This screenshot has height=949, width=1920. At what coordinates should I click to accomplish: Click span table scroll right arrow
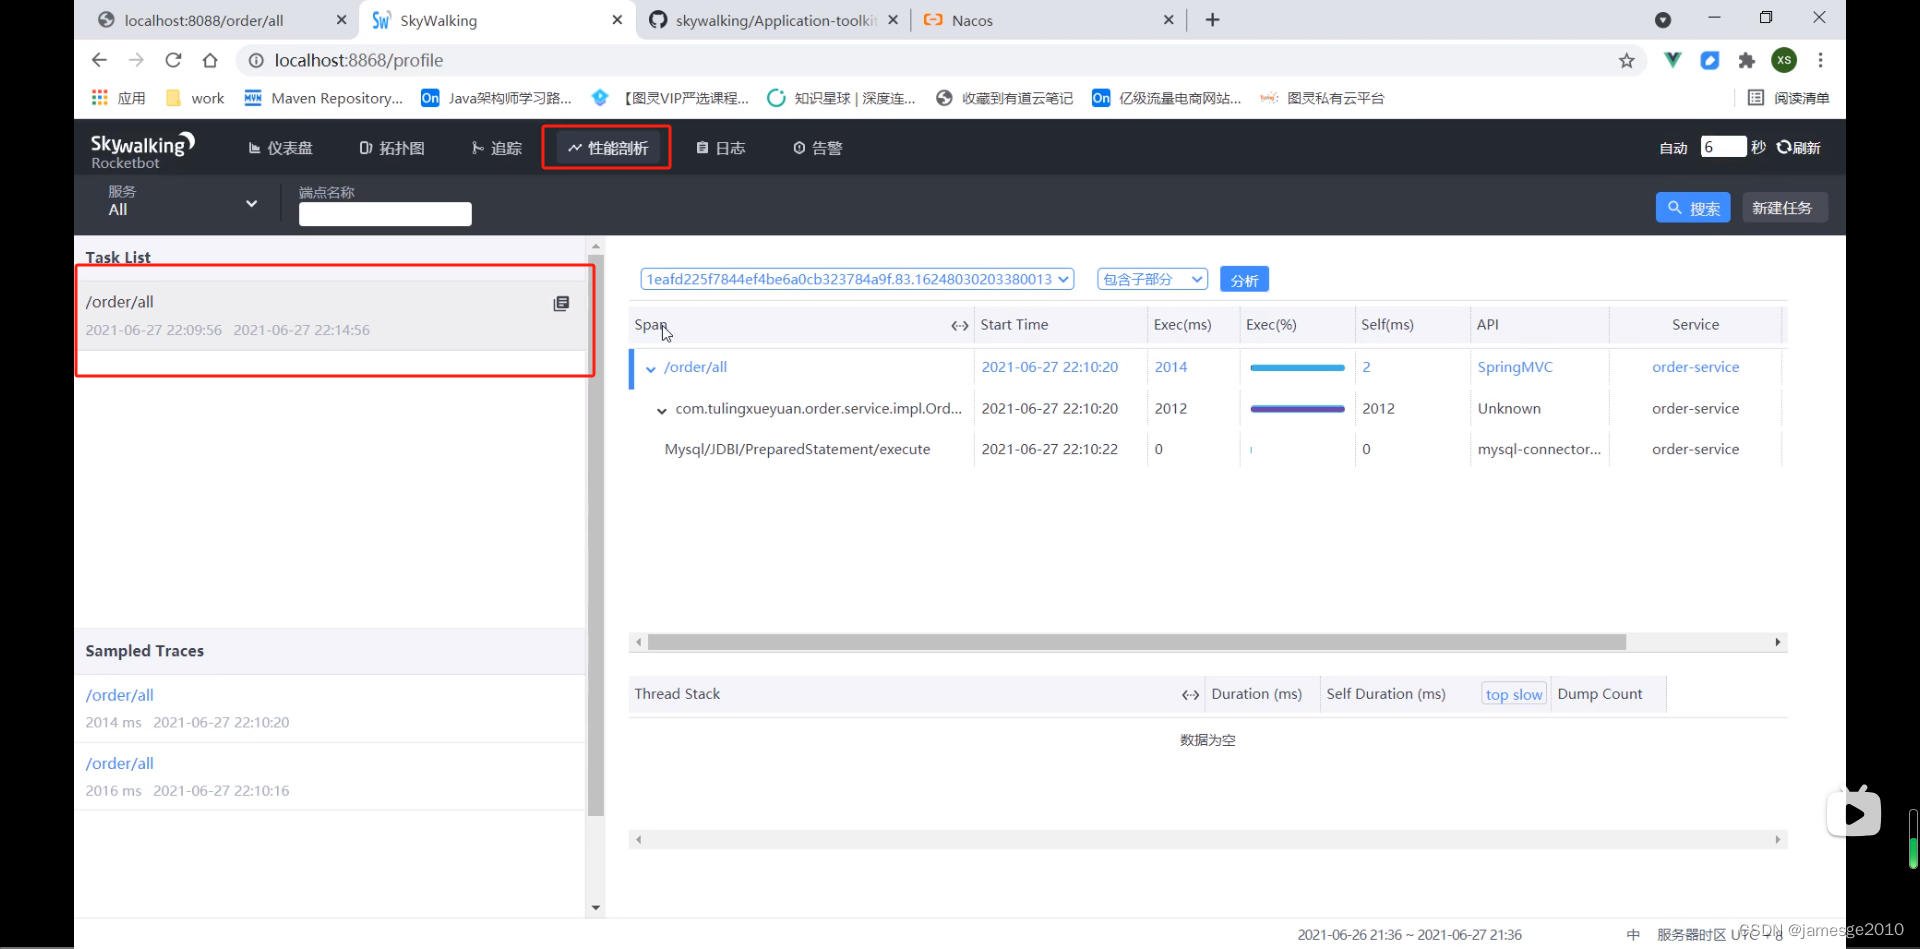tap(1777, 642)
